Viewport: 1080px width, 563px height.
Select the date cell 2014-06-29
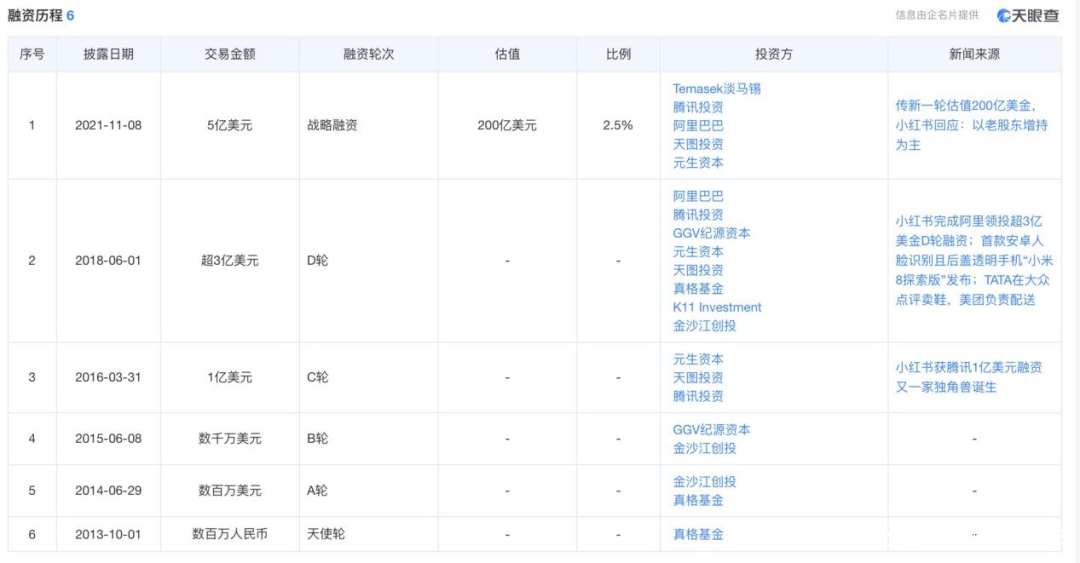coord(108,491)
